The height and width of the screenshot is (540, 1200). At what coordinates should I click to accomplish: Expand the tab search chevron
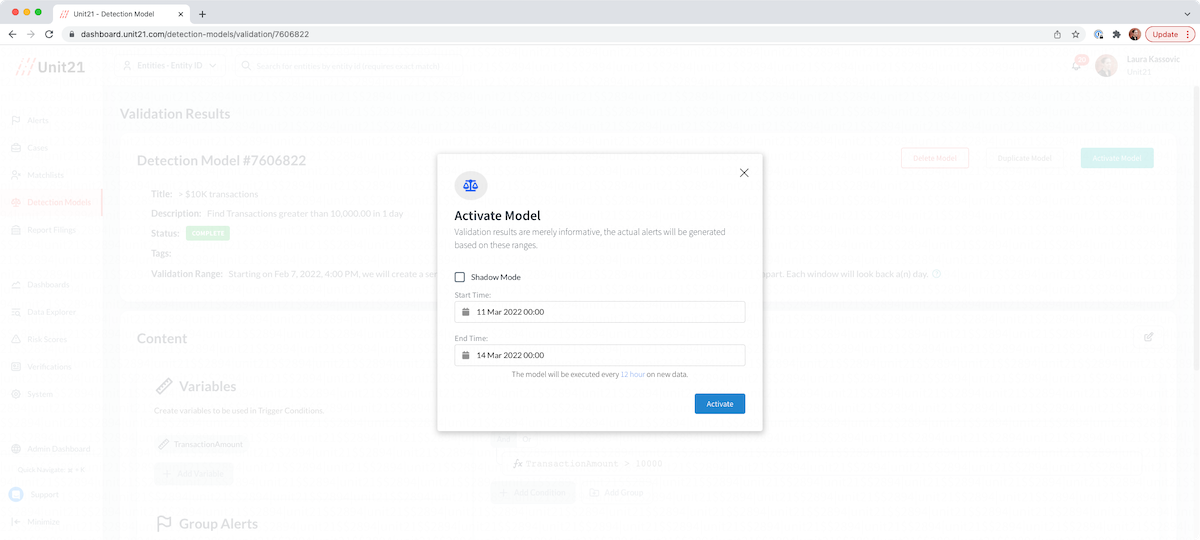pyautogui.click(x=1186, y=14)
